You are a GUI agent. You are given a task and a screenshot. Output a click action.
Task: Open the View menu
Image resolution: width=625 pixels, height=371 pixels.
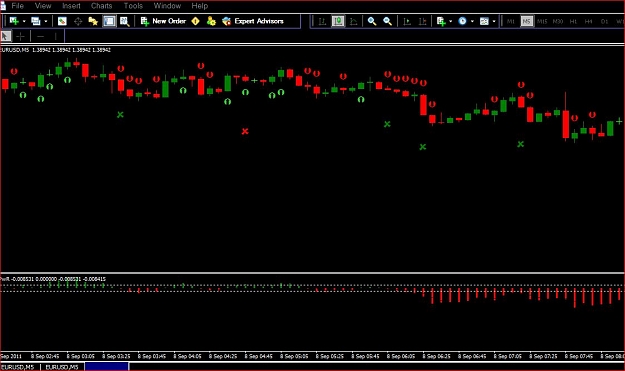43,6
